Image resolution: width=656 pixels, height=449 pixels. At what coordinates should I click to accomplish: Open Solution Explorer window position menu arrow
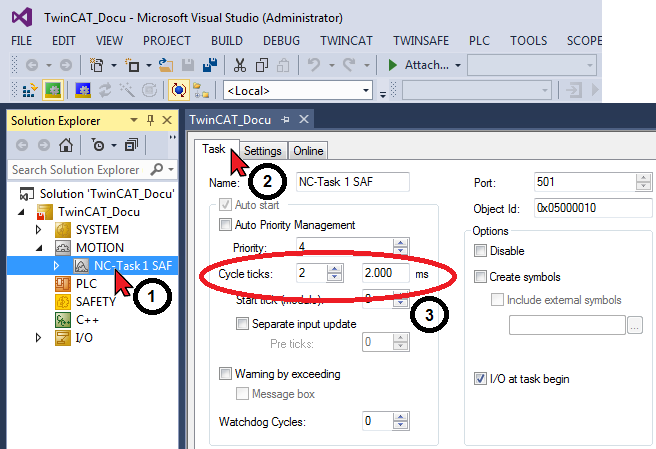coord(134,121)
